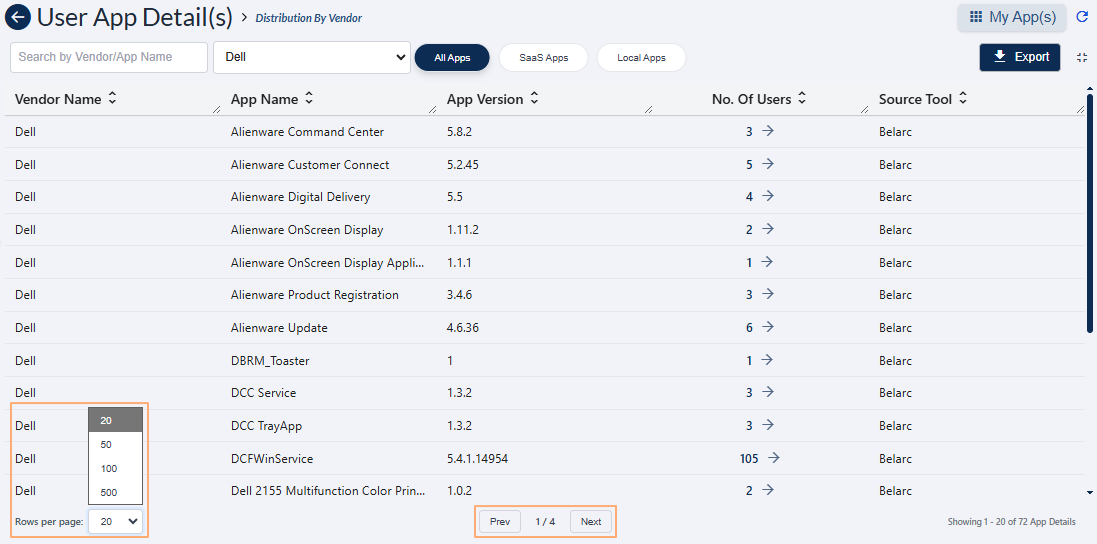Open users arrow for Alienware Customer Connect

pos(767,164)
